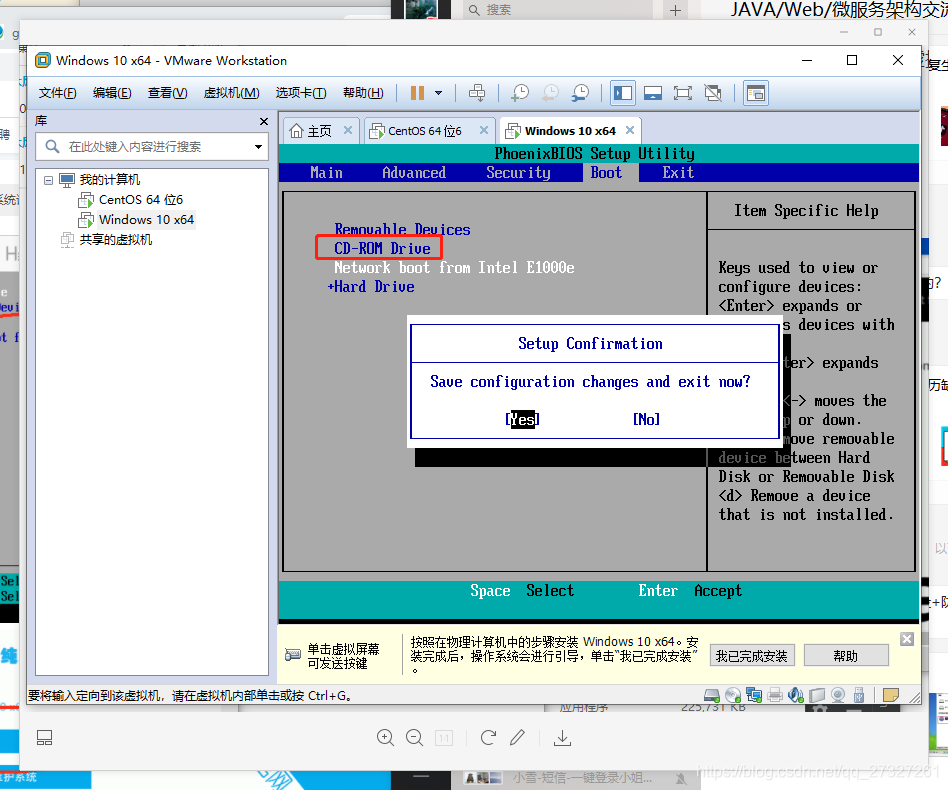Click the gray removable drive status icon
The height and width of the screenshot is (790, 948).
point(817,695)
